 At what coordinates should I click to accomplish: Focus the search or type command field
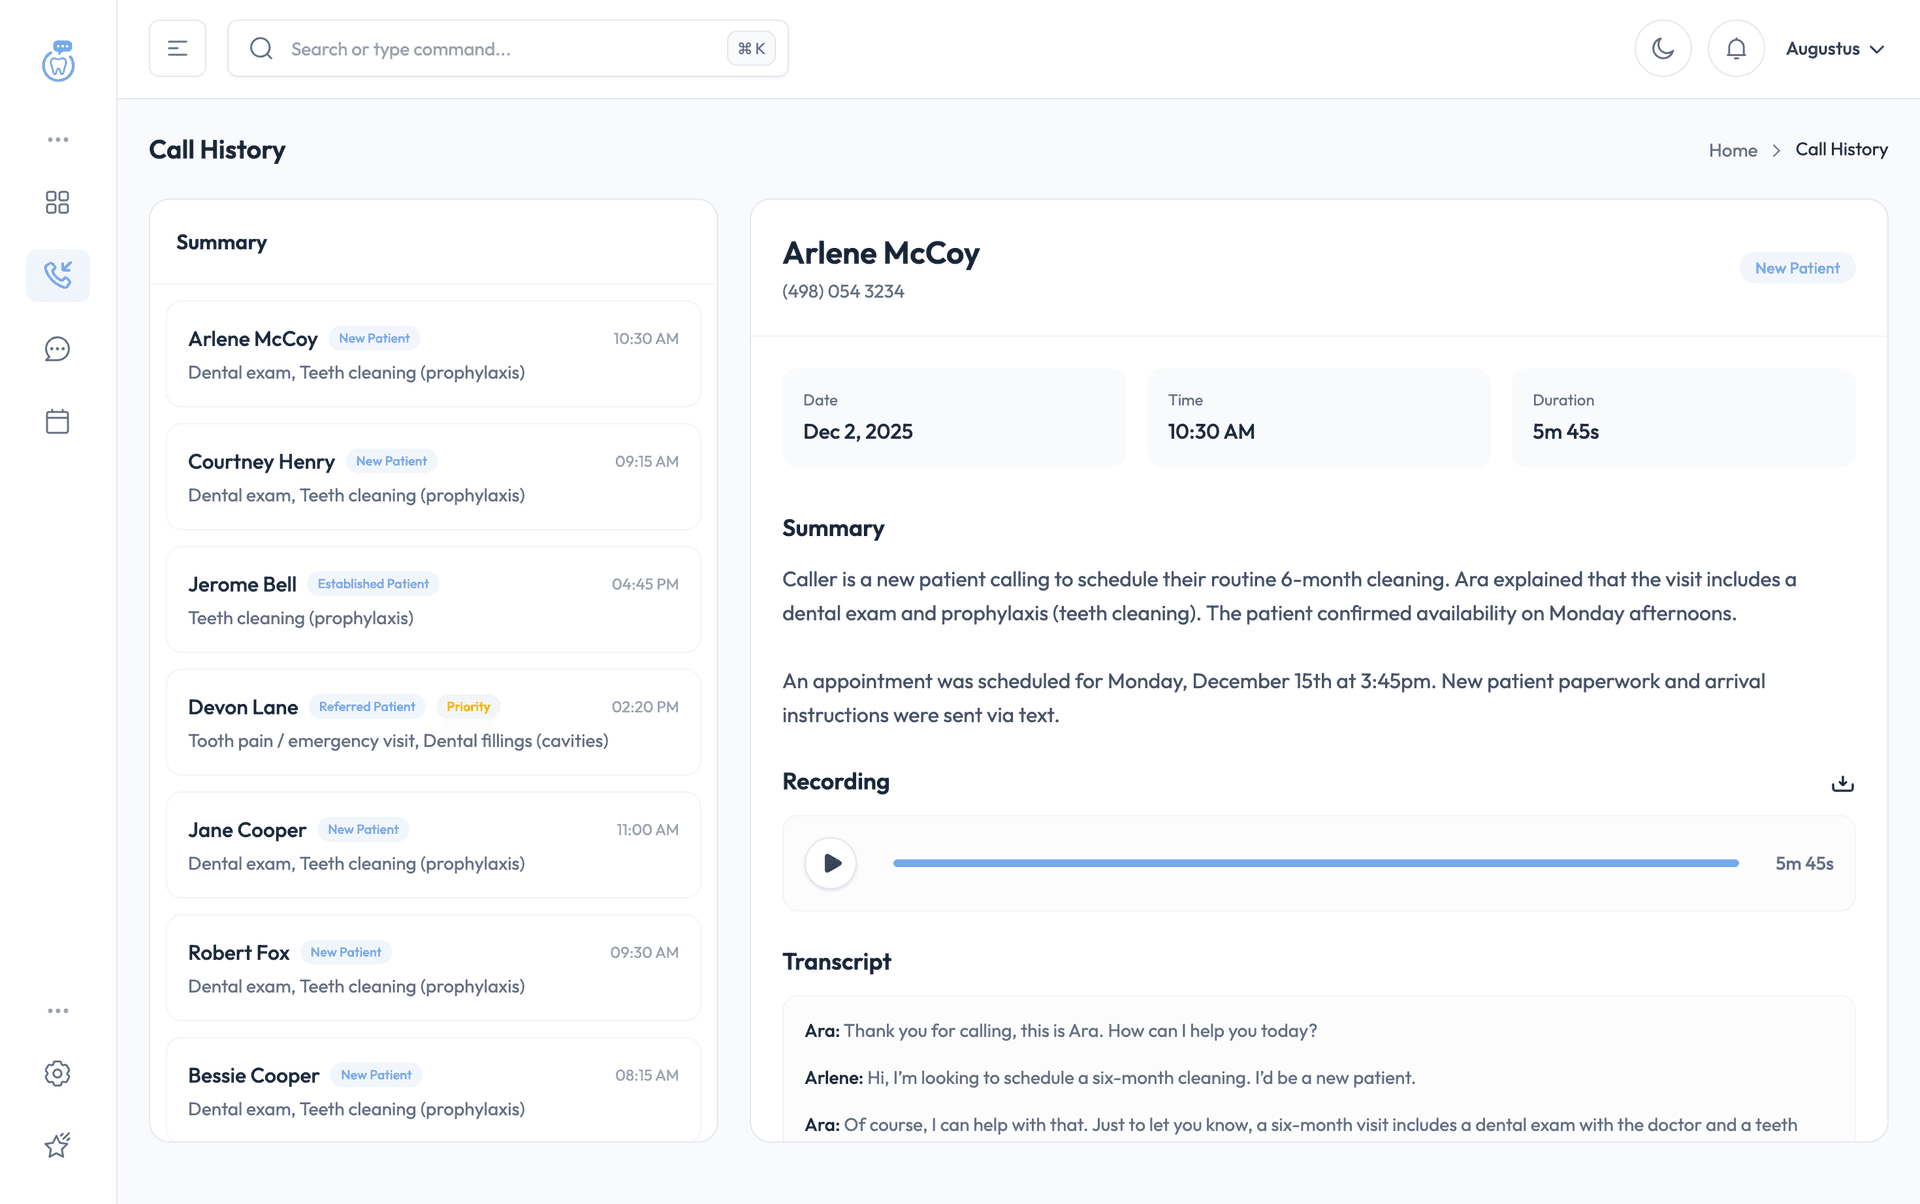500,48
